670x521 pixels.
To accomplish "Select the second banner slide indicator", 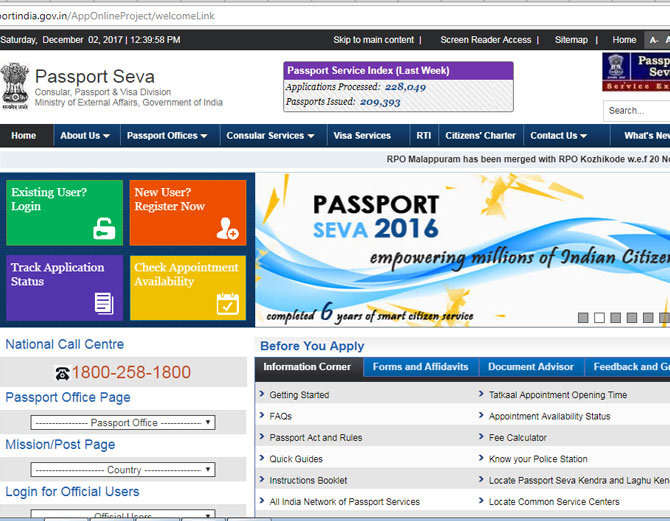I will coord(599,318).
